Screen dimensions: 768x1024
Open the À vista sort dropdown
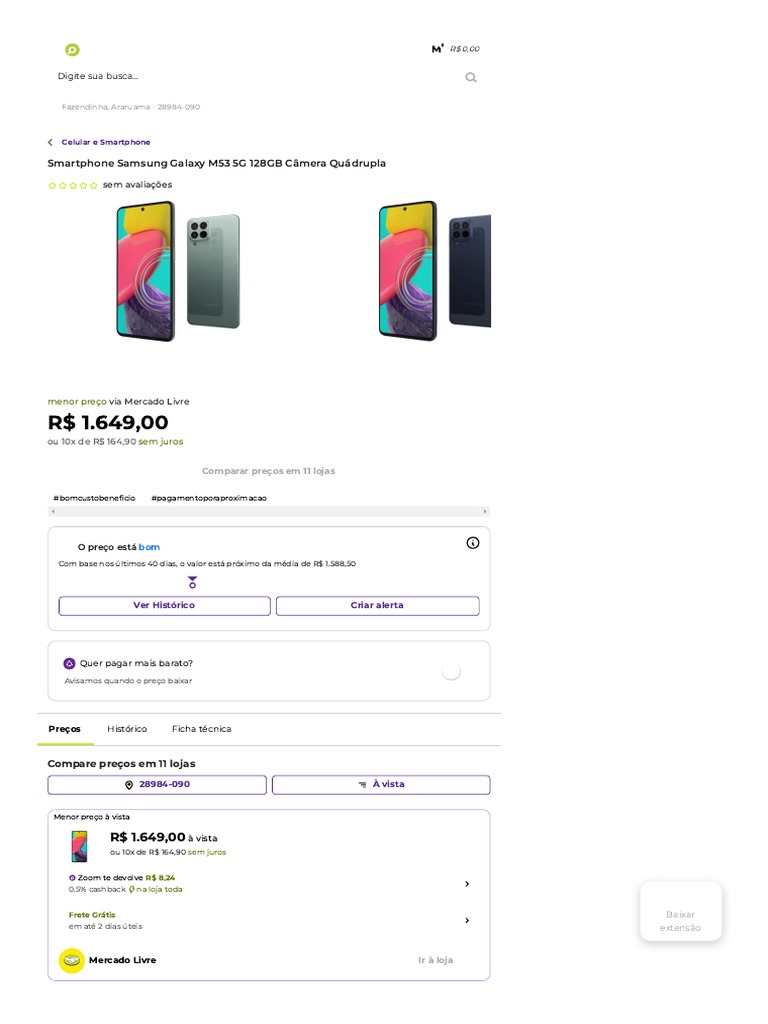[381, 785]
